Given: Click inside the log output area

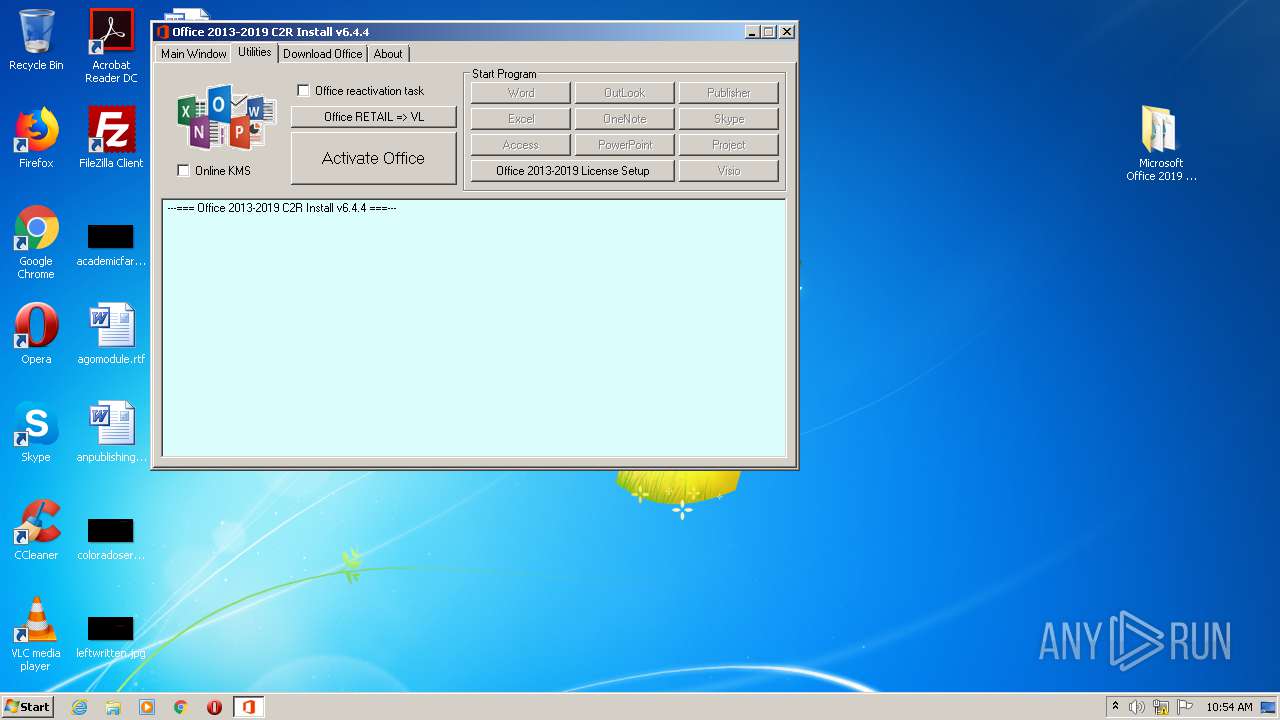Looking at the screenshot, I should tap(474, 328).
